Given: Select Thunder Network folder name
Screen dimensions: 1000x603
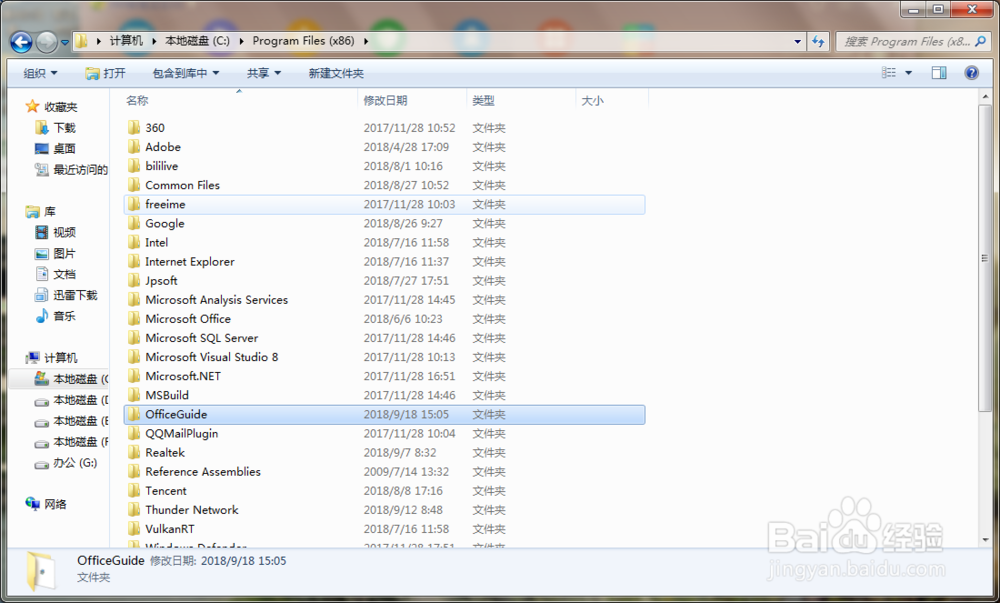Looking at the screenshot, I should (x=191, y=510).
